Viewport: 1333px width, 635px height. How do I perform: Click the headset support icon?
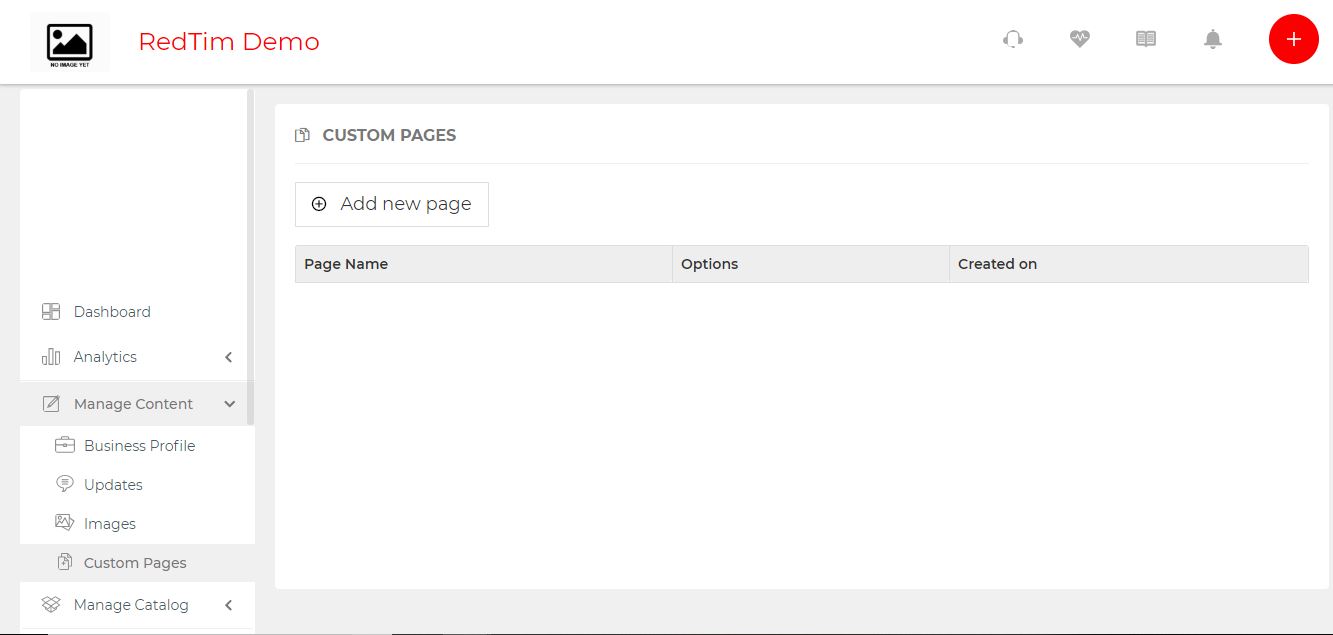tap(1013, 39)
